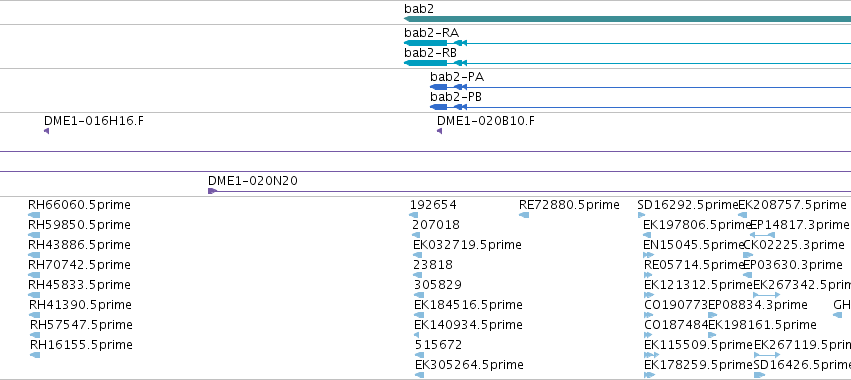Image resolution: width=851 pixels, height=380 pixels.
Task: Select the EK184516.5prime EST label
Action: [468, 305]
